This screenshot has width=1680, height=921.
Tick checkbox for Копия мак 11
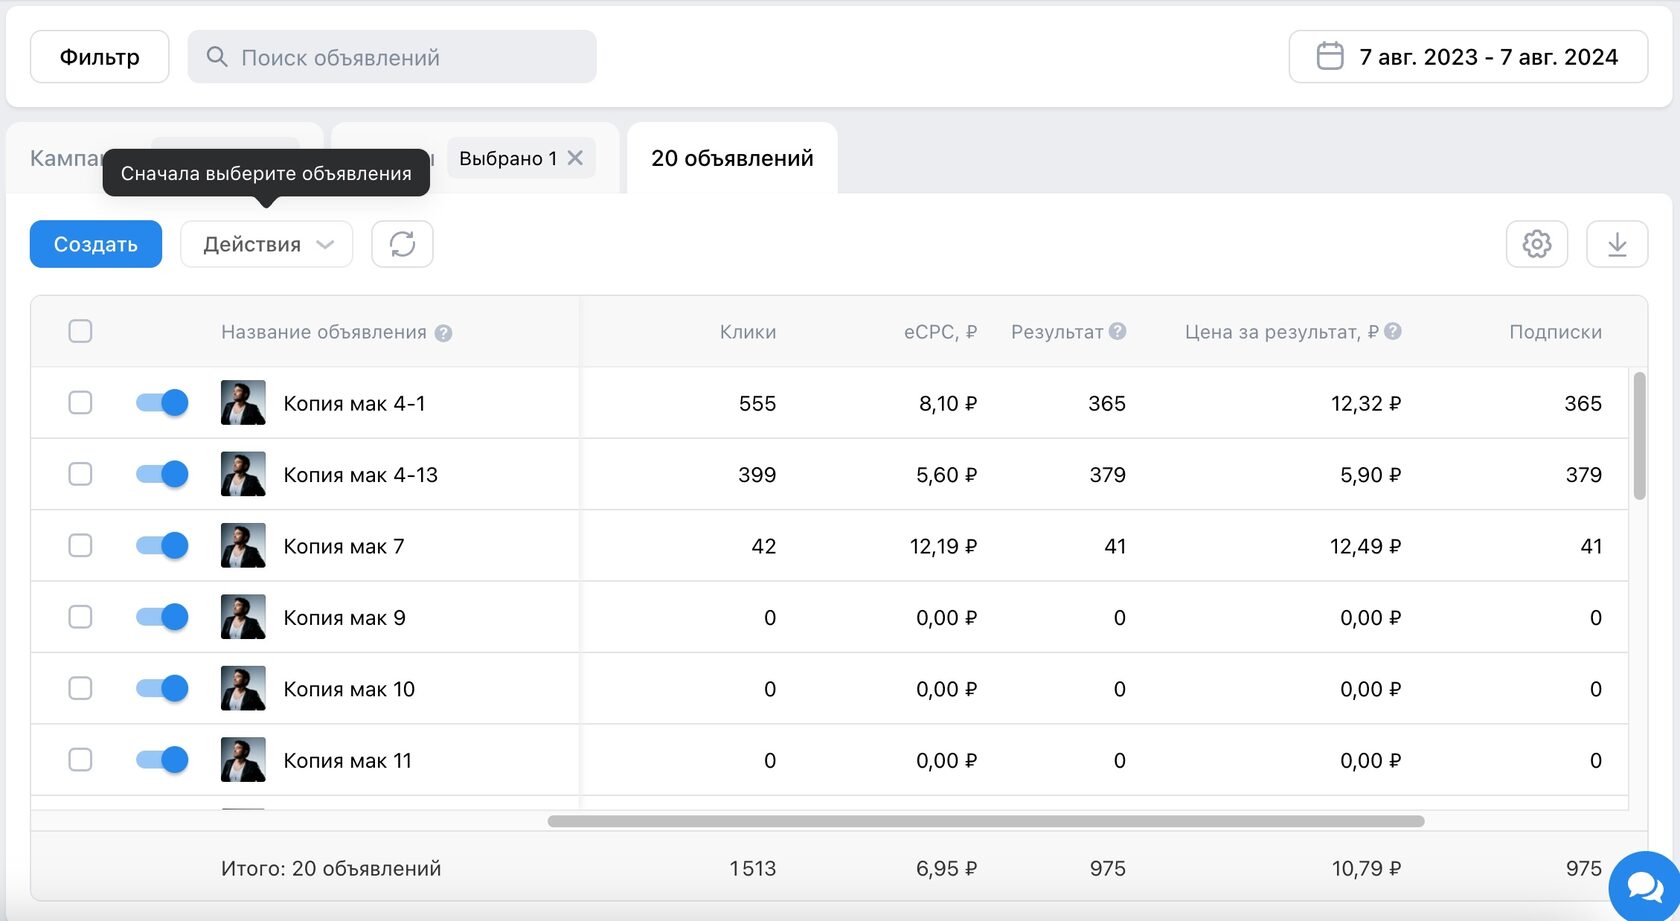(80, 760)
